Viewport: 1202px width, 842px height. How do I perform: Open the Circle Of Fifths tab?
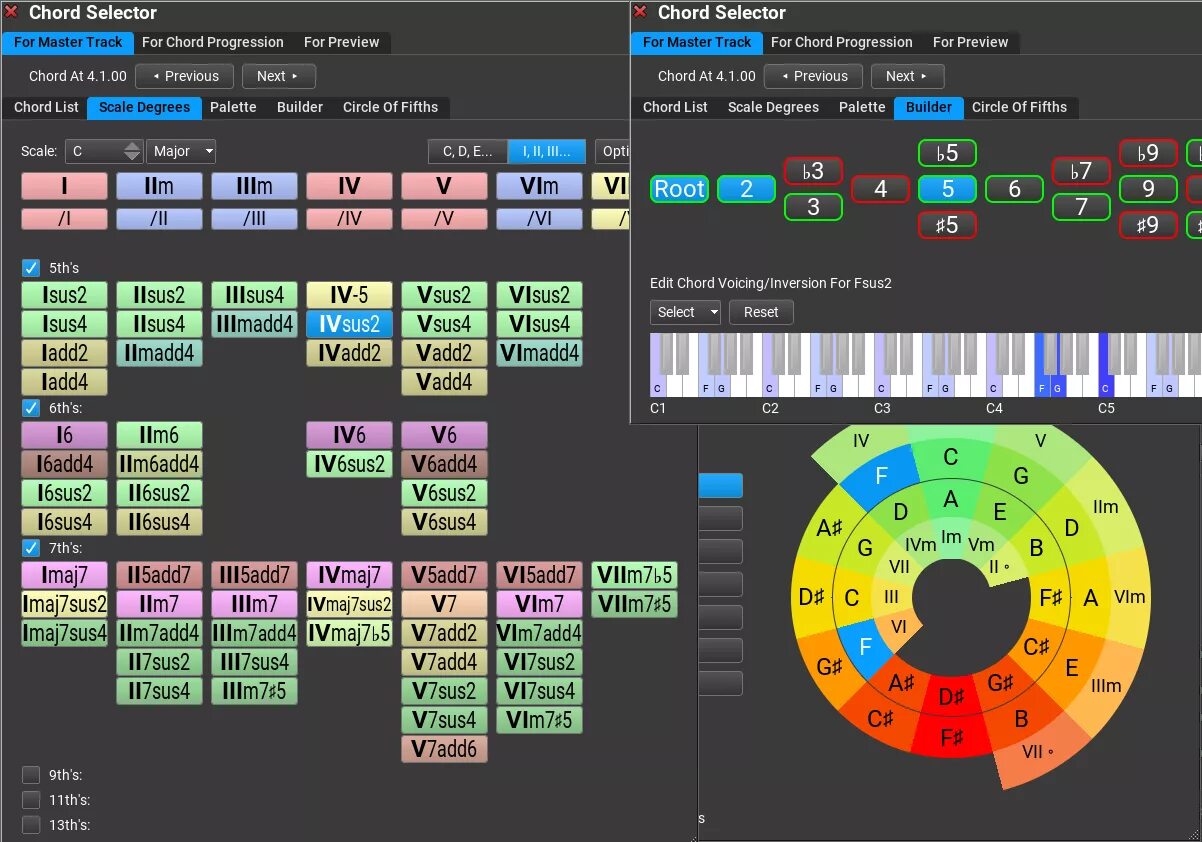[391, 107]
